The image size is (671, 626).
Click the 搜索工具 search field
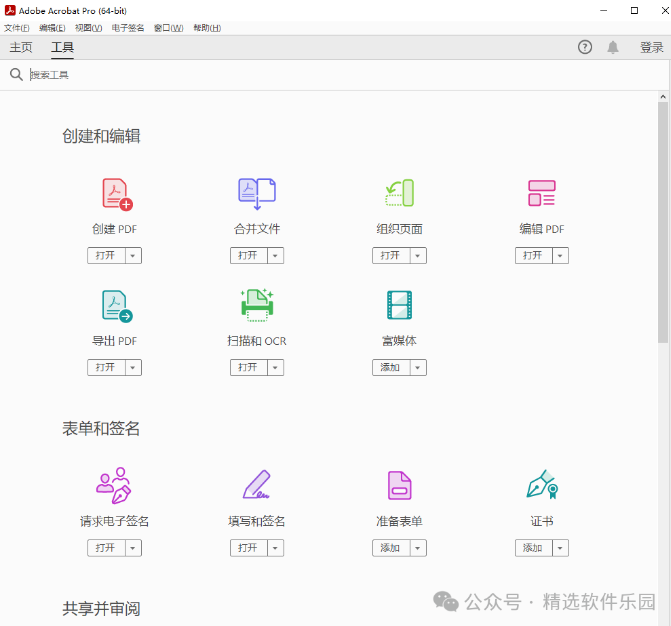pyautogui.click(x=200, y=75)
